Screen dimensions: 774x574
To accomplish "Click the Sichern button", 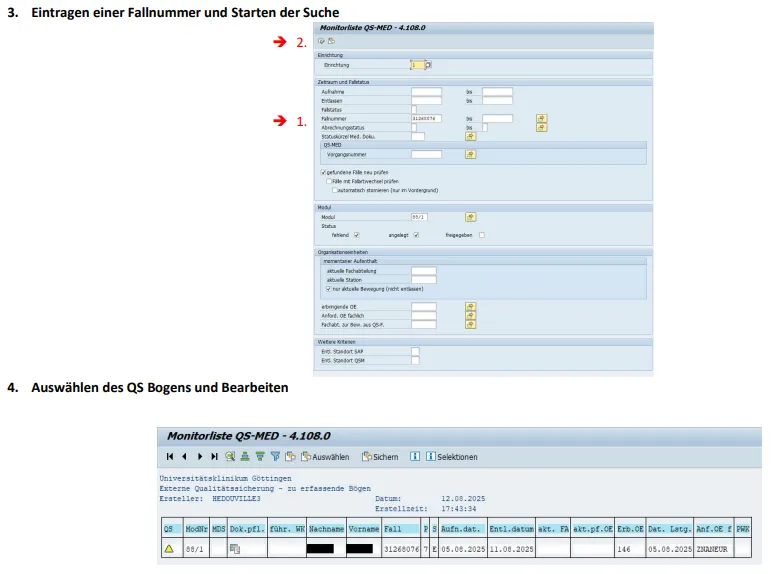I will tap(379, 456).
